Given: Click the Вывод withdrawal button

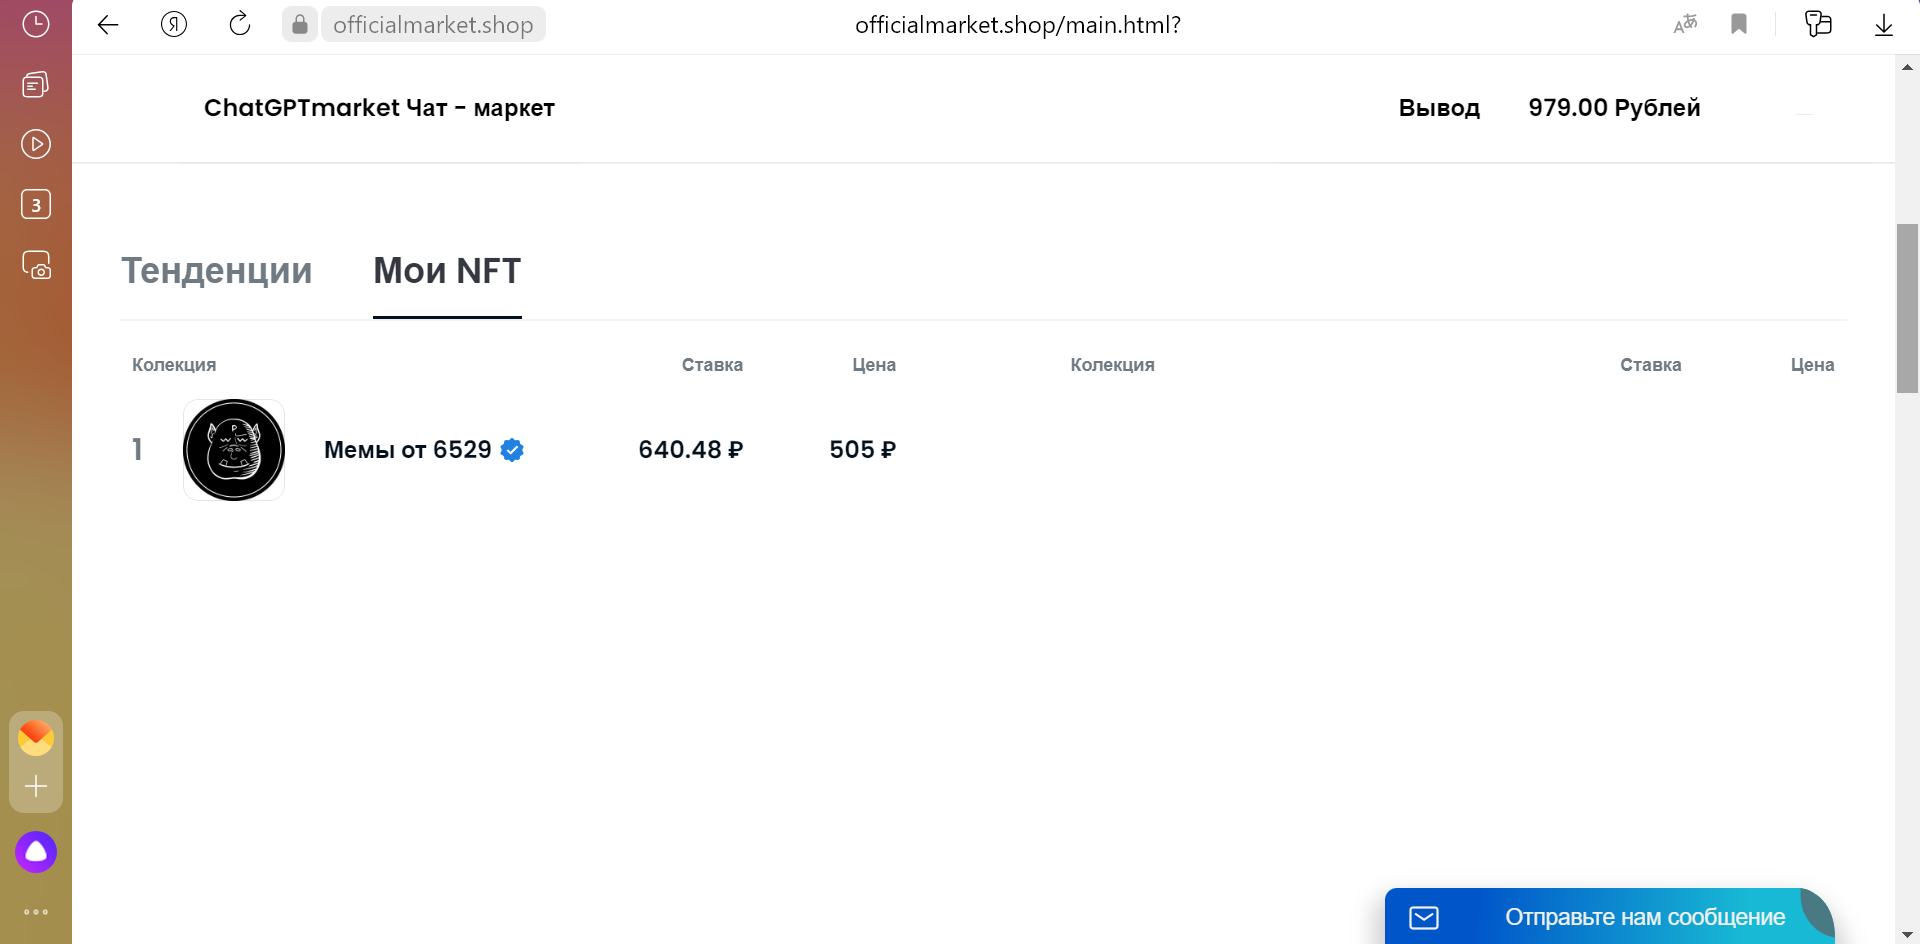Looking at the screenshot, I should [1438, 108].
